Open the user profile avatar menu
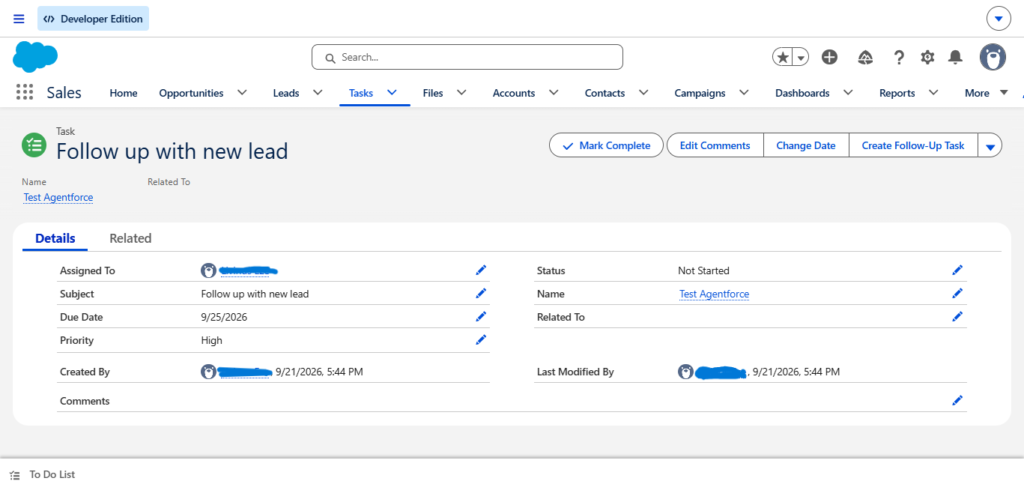1024x490 pixels. (993, 57)
